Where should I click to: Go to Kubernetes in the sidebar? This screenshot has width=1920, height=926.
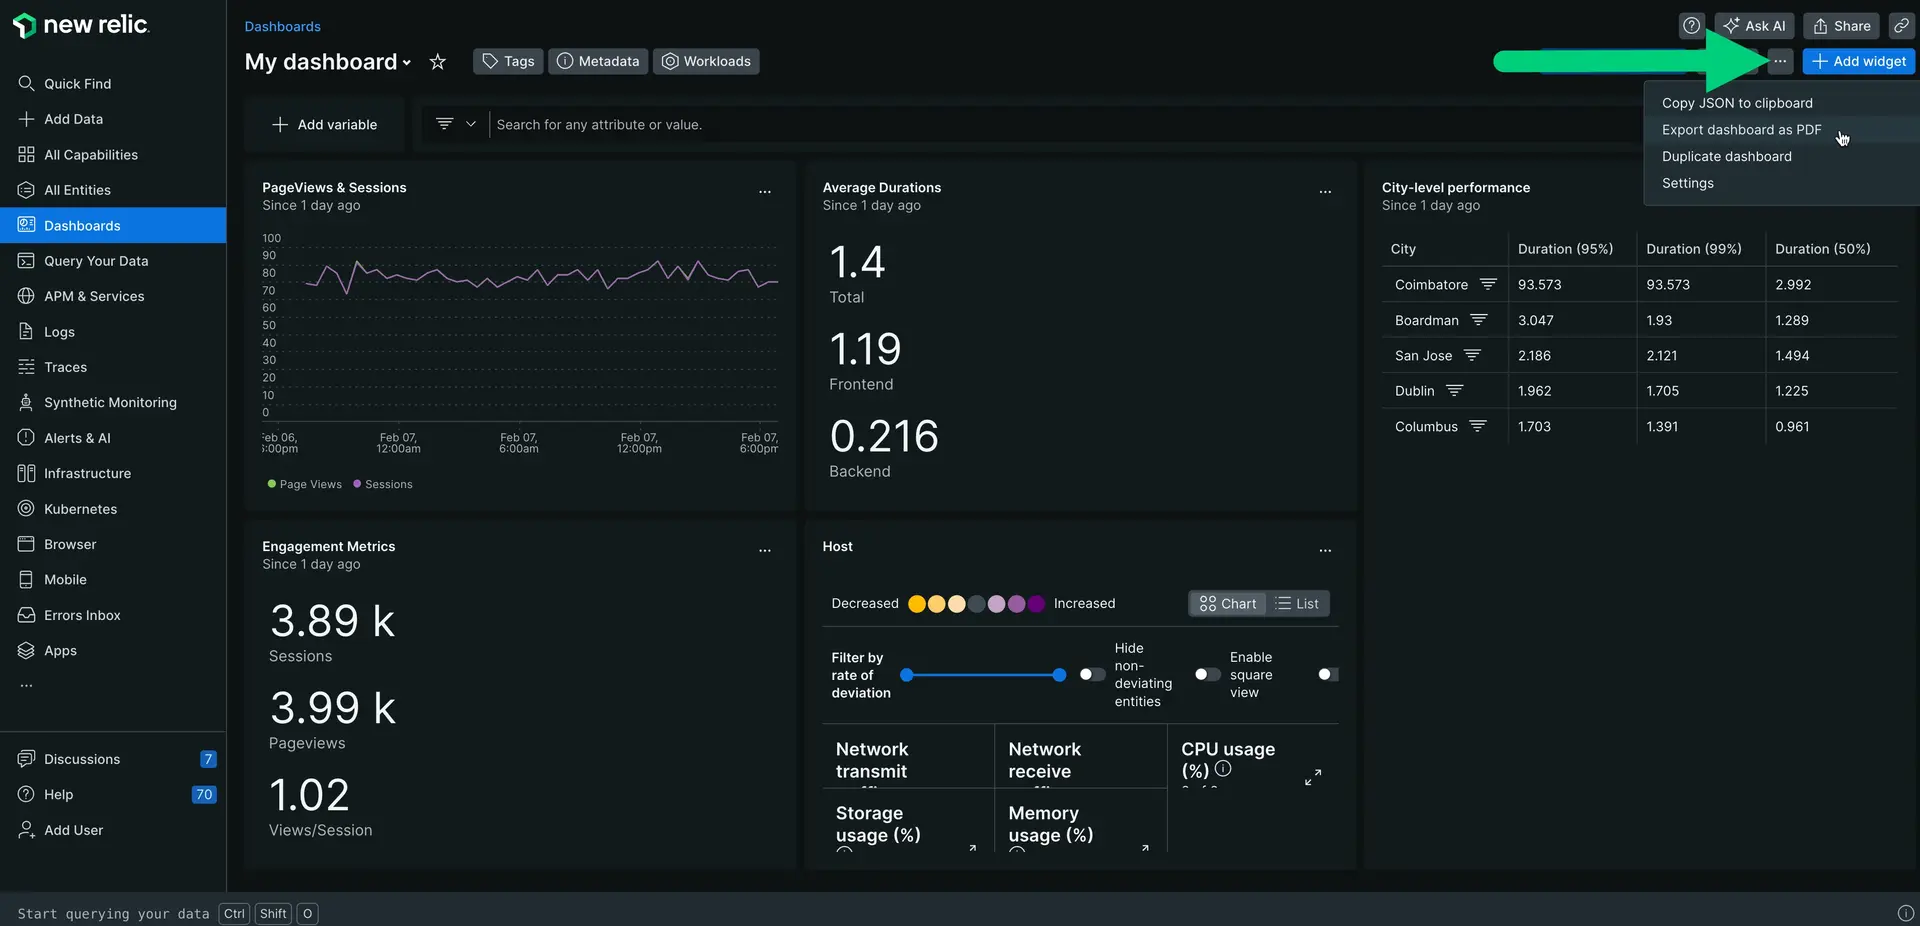click(80, 509)
